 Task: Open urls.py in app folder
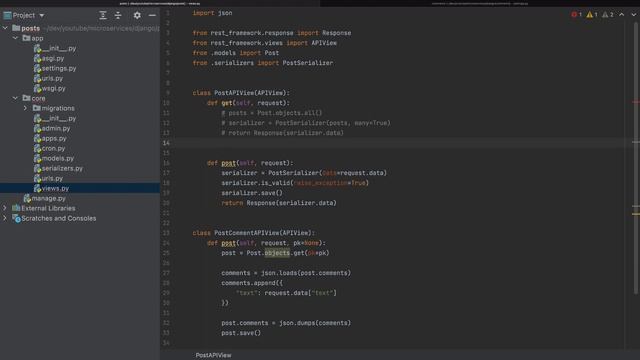tap(48, 78)
